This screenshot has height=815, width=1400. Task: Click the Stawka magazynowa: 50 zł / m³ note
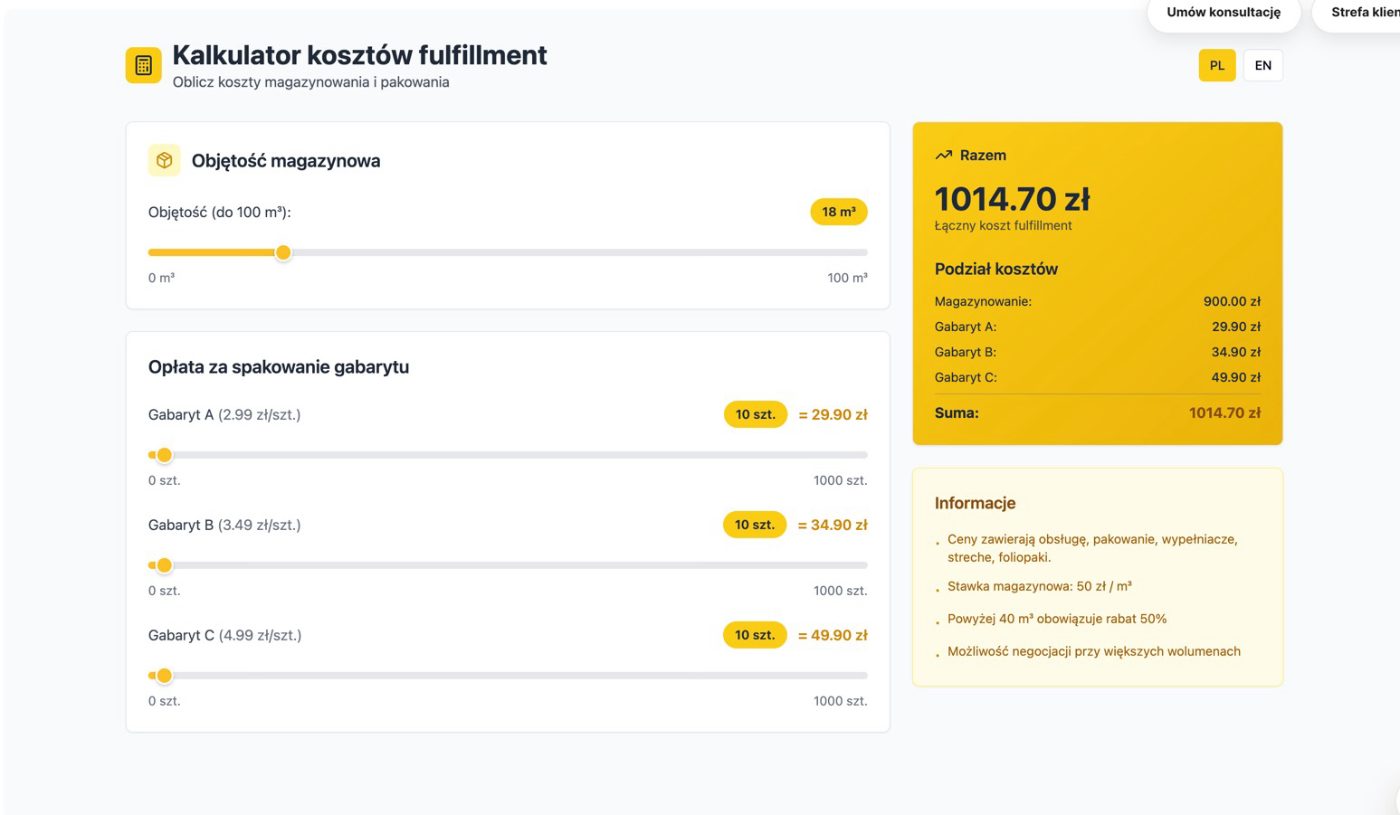pos(1040,586)
